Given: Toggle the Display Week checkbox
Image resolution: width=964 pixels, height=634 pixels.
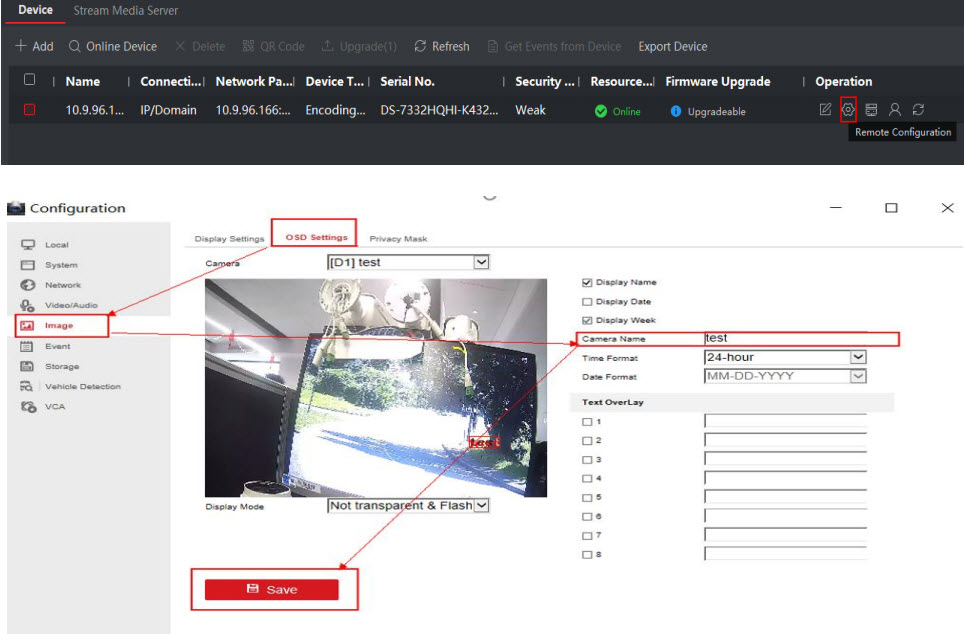Looking at the screenshot, I should coord(587,320).
